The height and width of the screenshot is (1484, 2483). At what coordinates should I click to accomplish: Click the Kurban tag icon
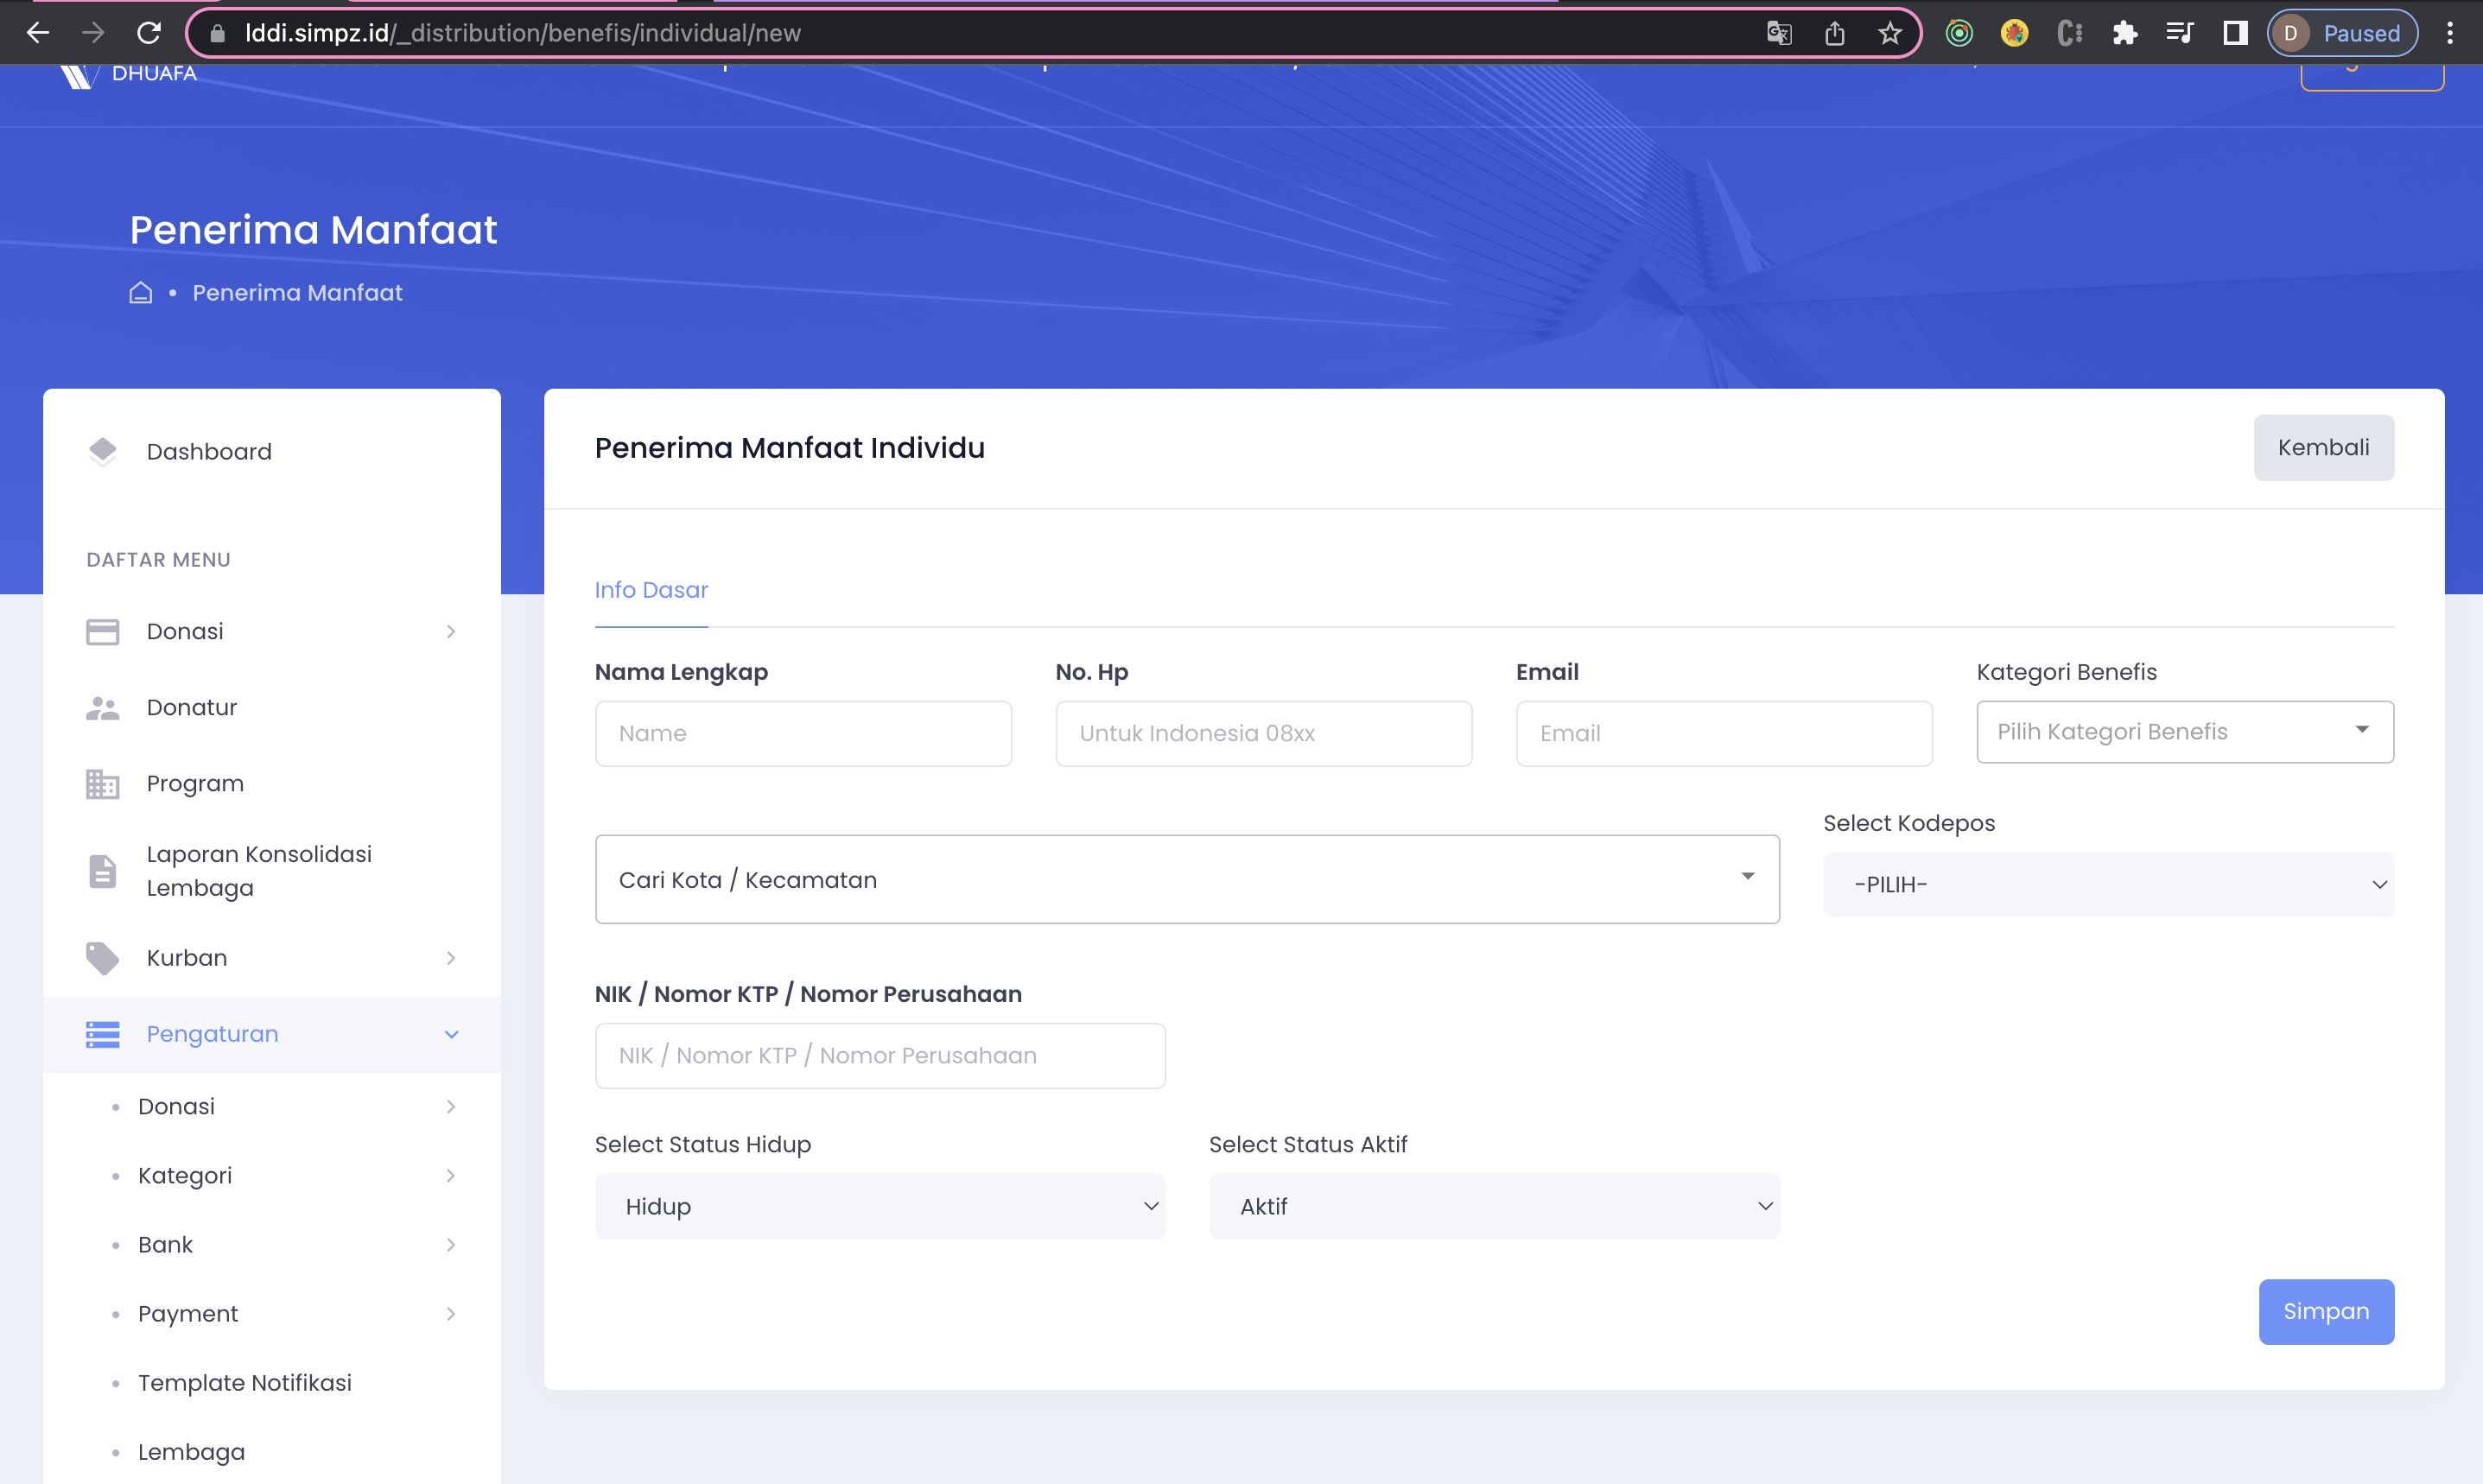click(102, 958)
